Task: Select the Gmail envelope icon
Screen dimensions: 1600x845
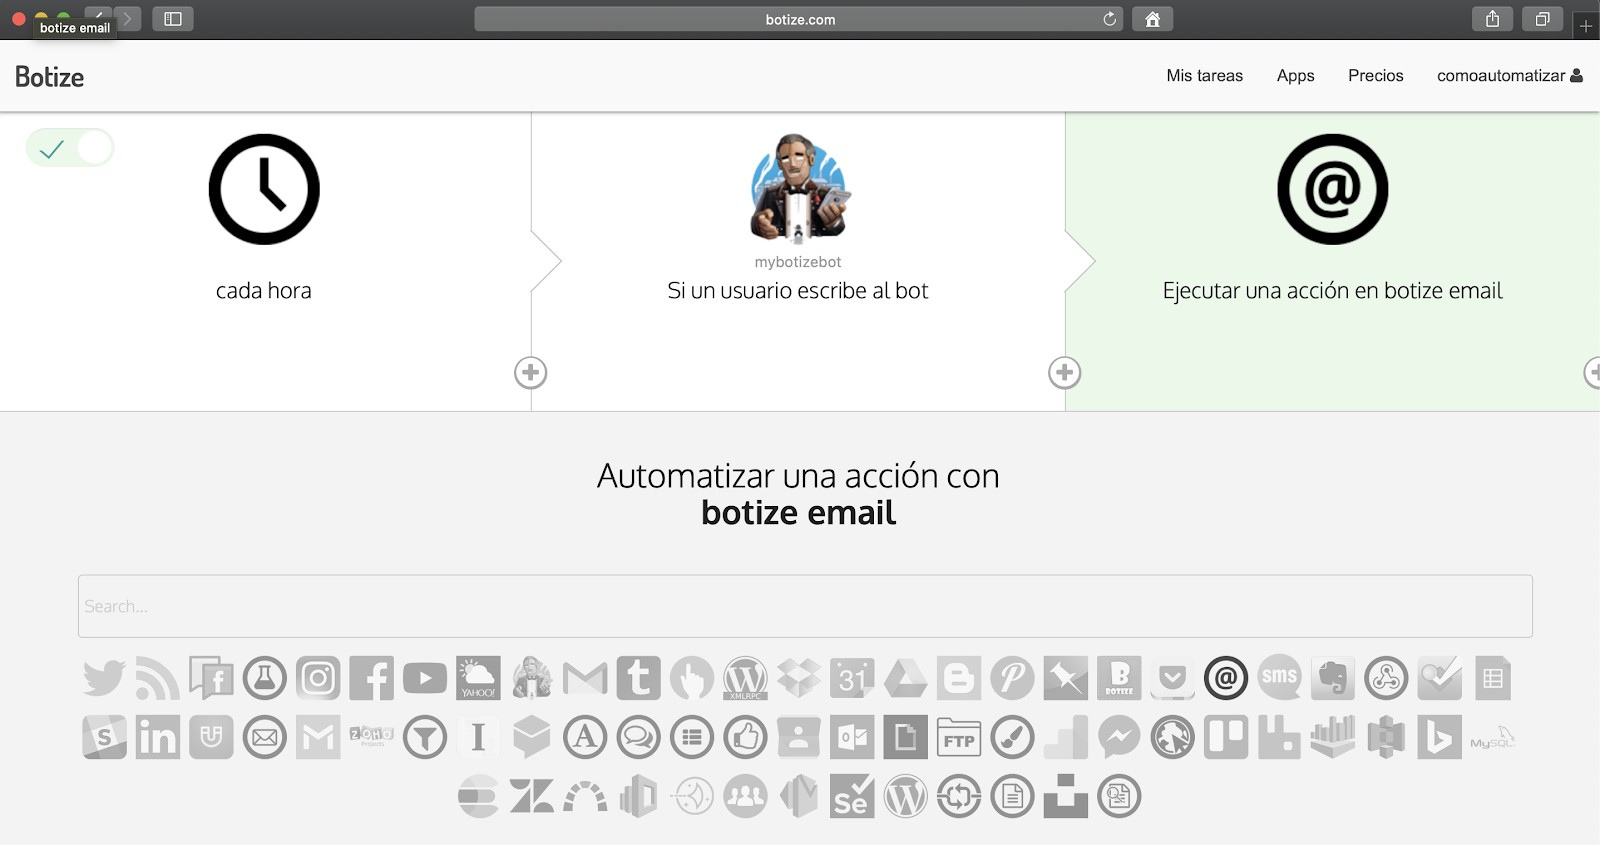Action: [585, 678]
